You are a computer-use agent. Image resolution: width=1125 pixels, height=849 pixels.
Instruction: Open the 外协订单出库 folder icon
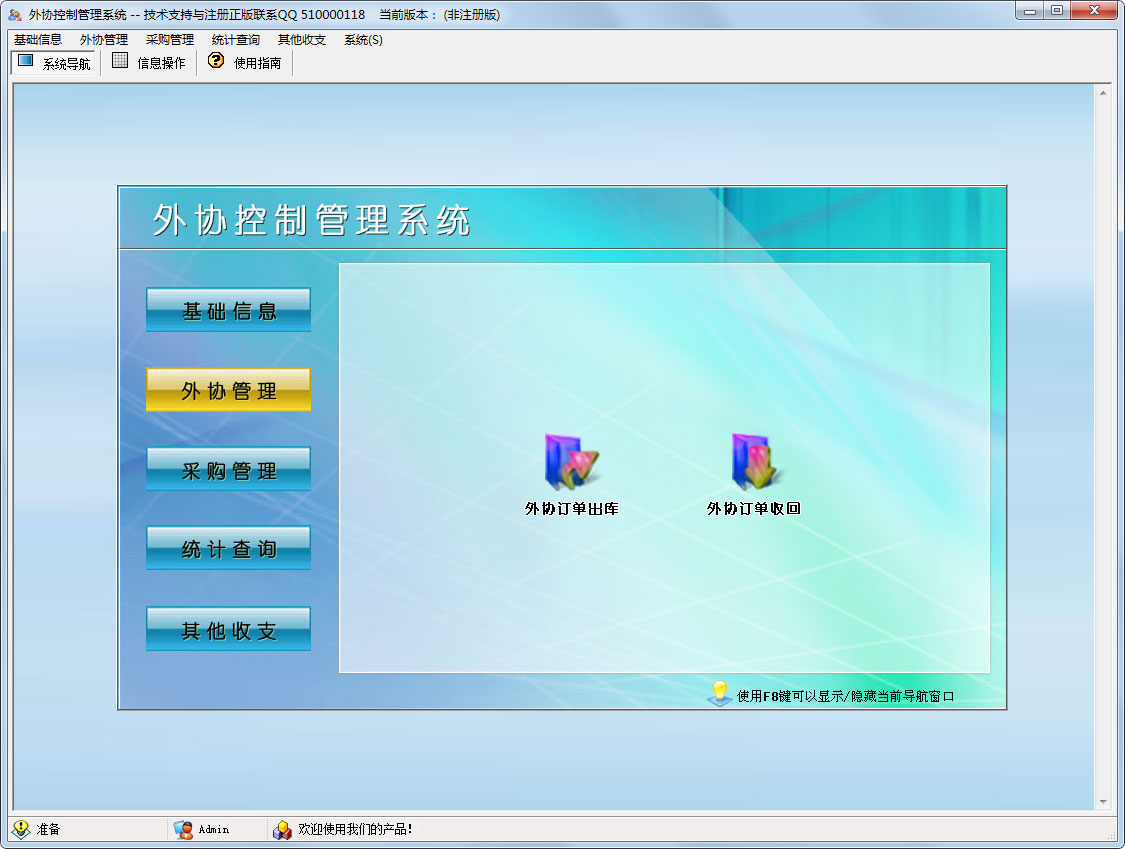point(571,461)
